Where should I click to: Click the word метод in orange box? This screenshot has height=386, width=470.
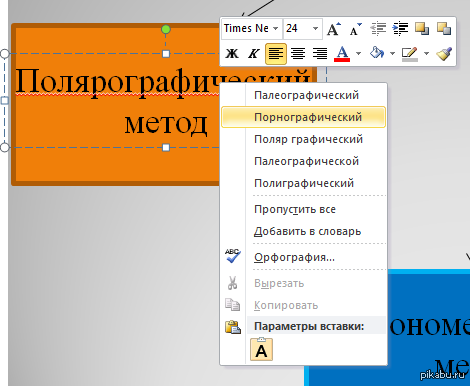(166, 124)
